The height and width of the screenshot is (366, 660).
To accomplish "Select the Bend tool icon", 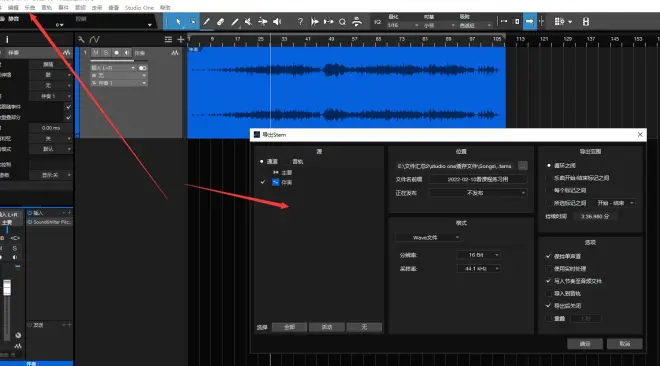I will (x=263, y=21).
